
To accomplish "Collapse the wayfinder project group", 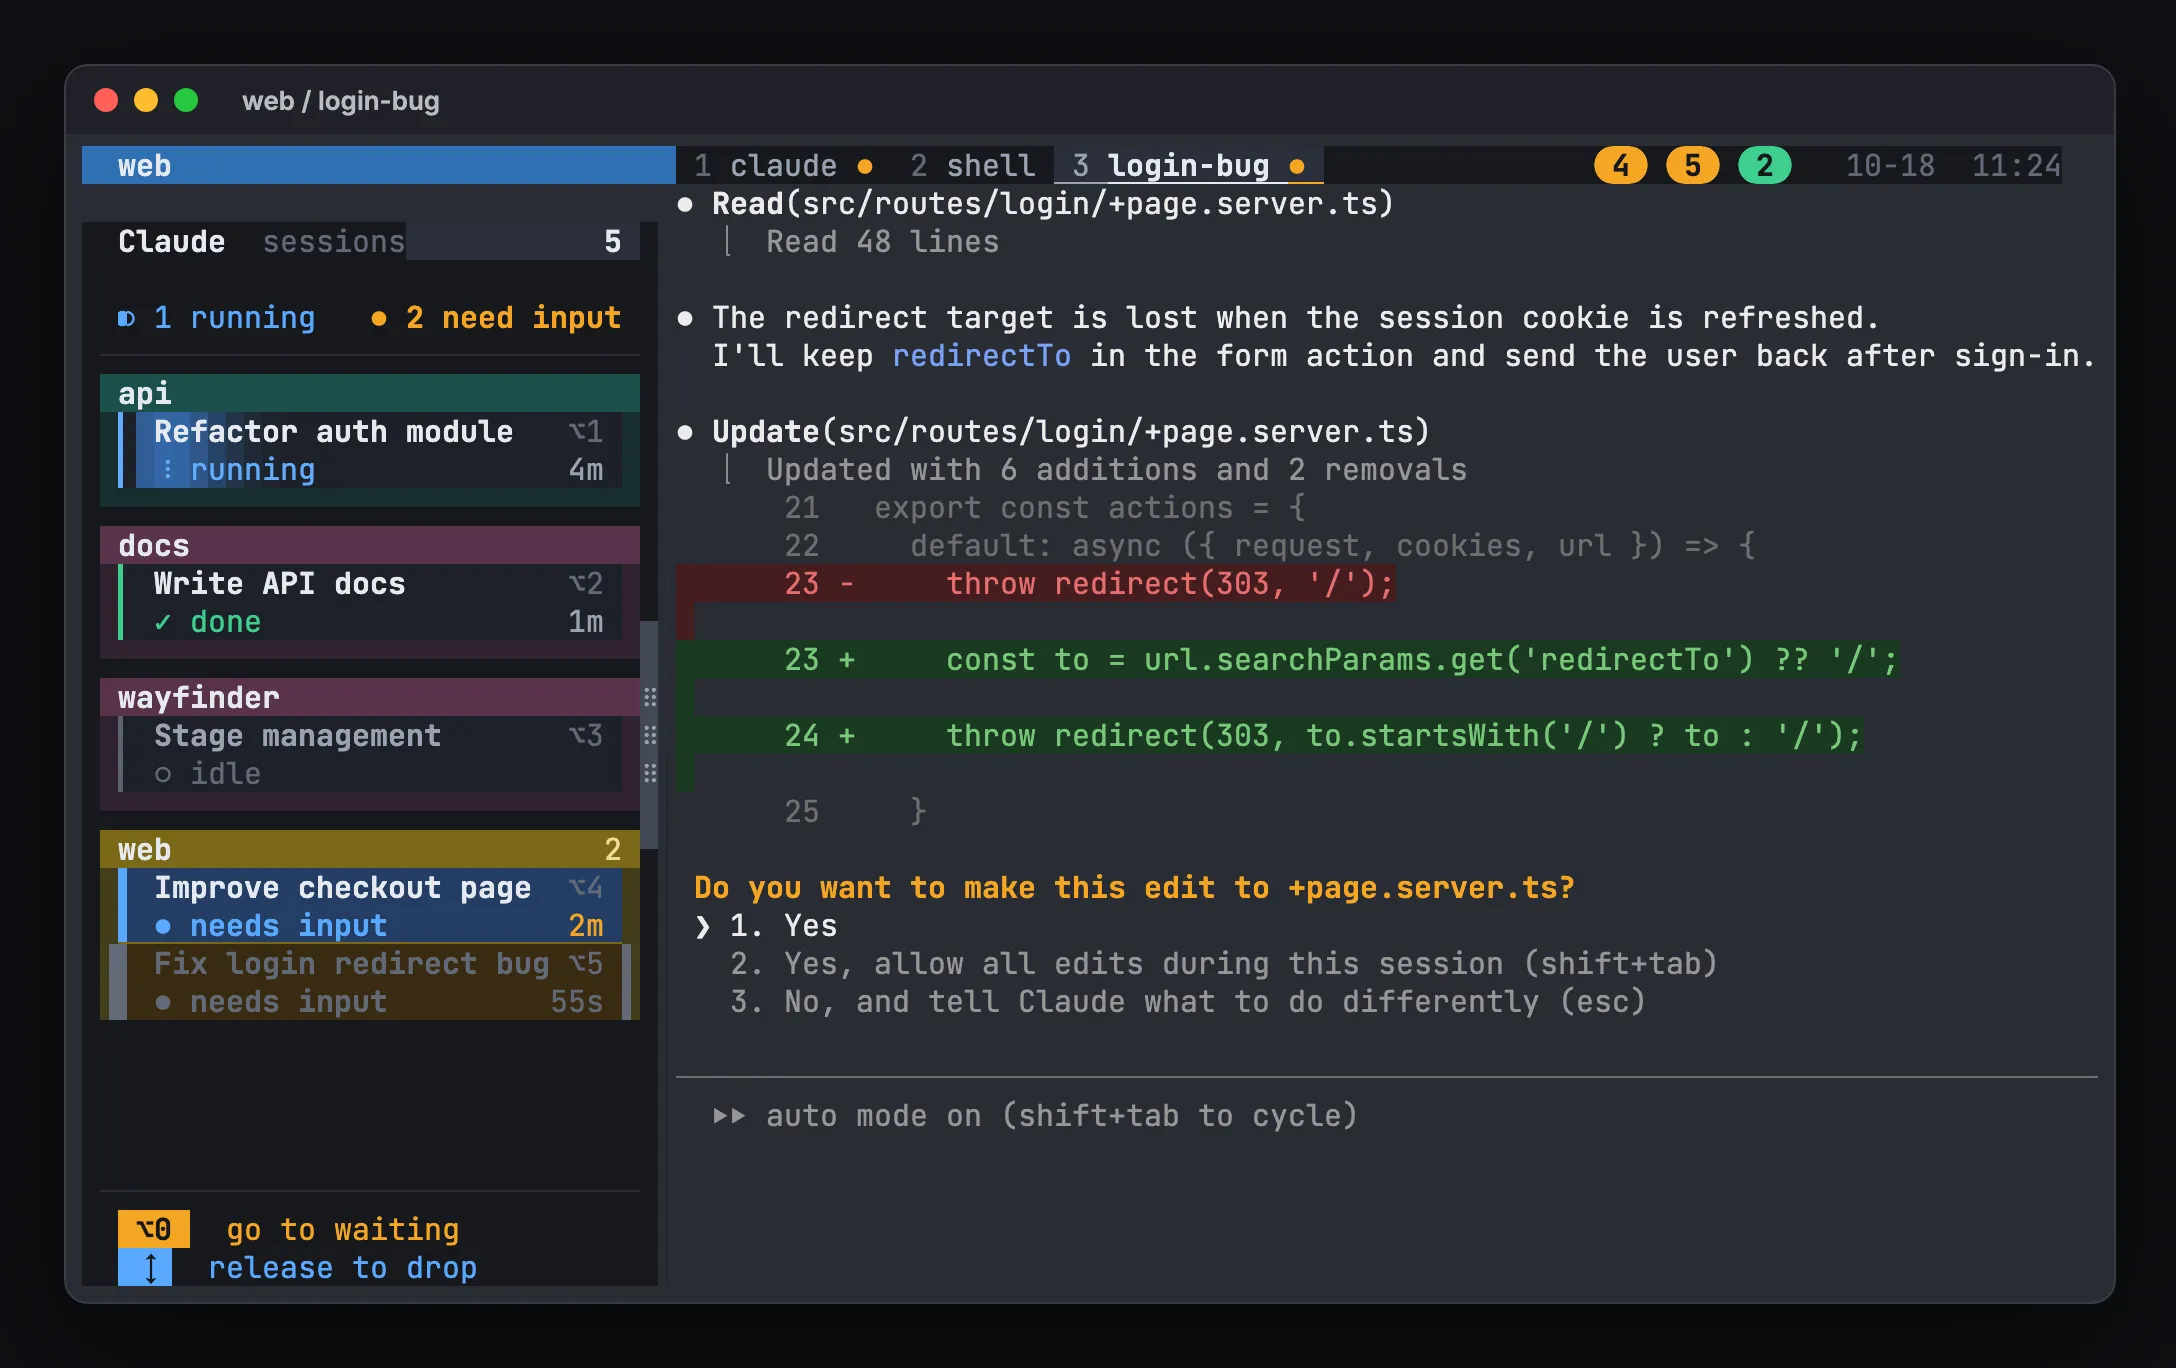I will coord(370,697).
